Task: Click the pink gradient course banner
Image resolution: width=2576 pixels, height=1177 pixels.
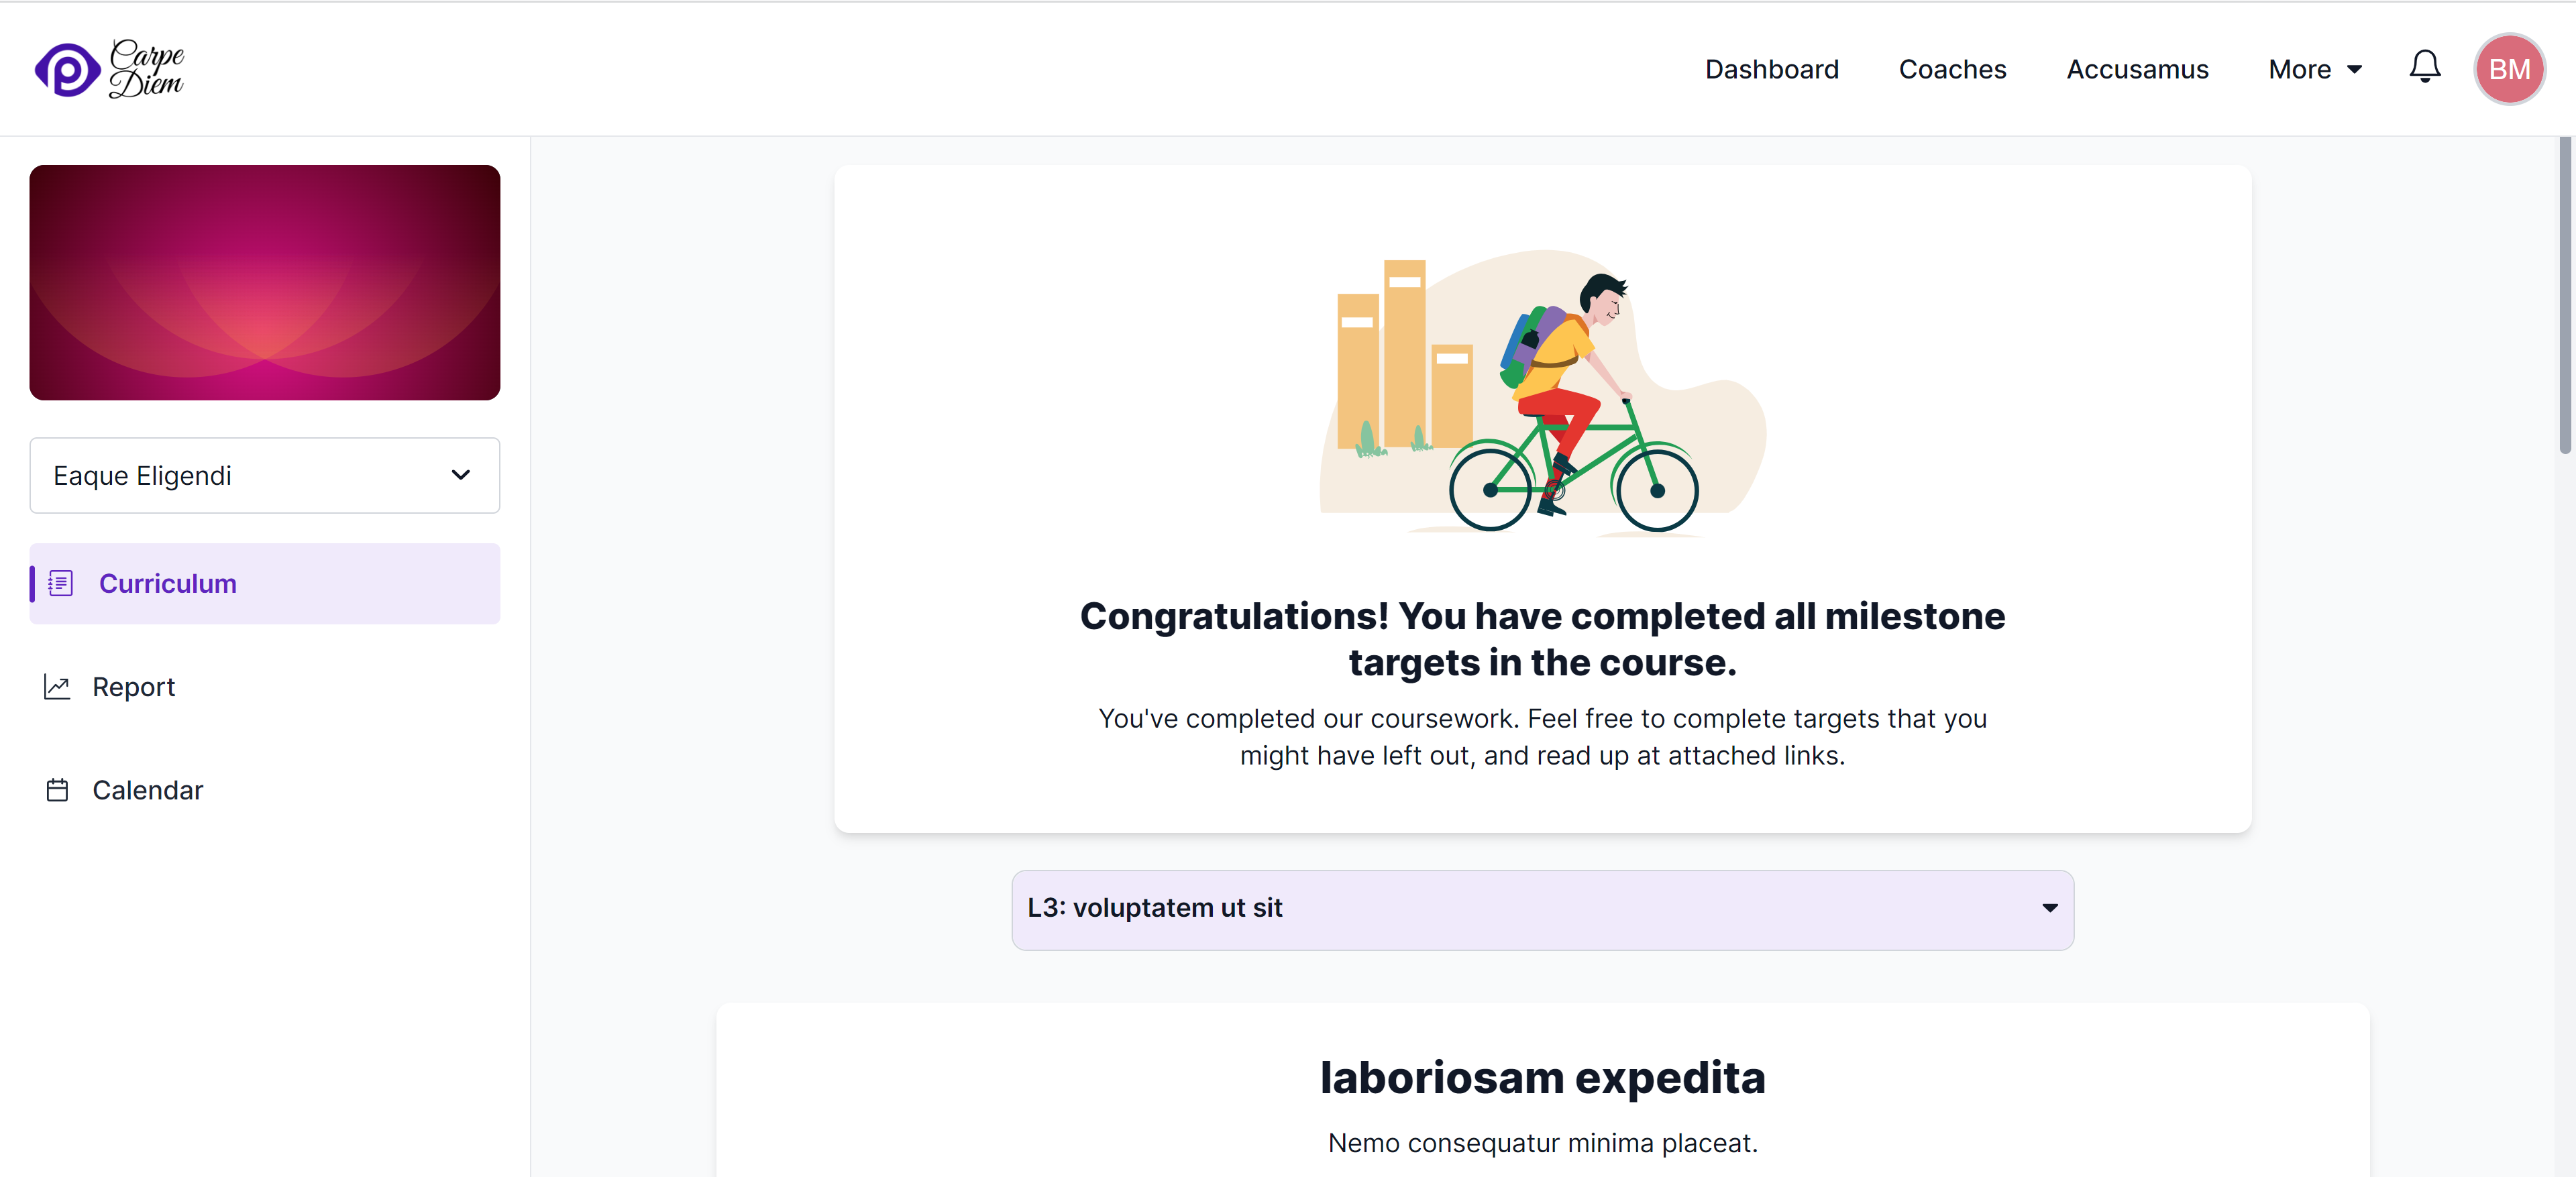Action: [264, 283]
